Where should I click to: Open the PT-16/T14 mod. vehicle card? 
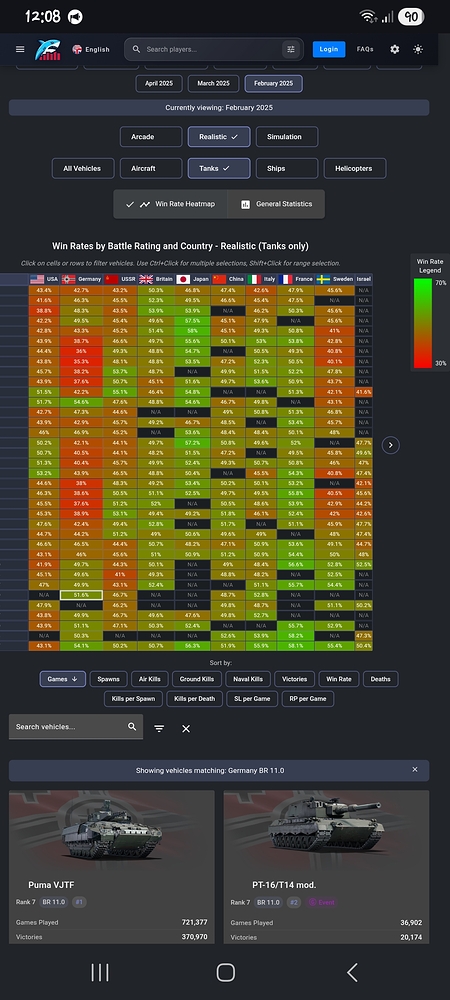(x=326, y=867)
